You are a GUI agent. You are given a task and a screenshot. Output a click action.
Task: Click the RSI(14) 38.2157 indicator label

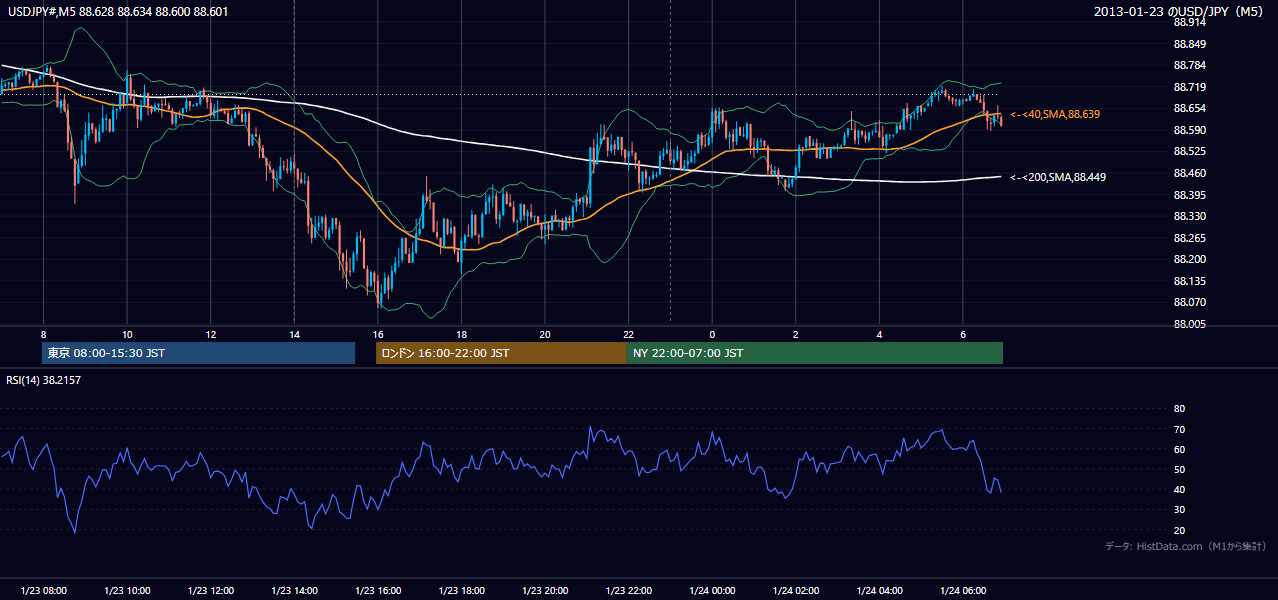click(42, 379)
